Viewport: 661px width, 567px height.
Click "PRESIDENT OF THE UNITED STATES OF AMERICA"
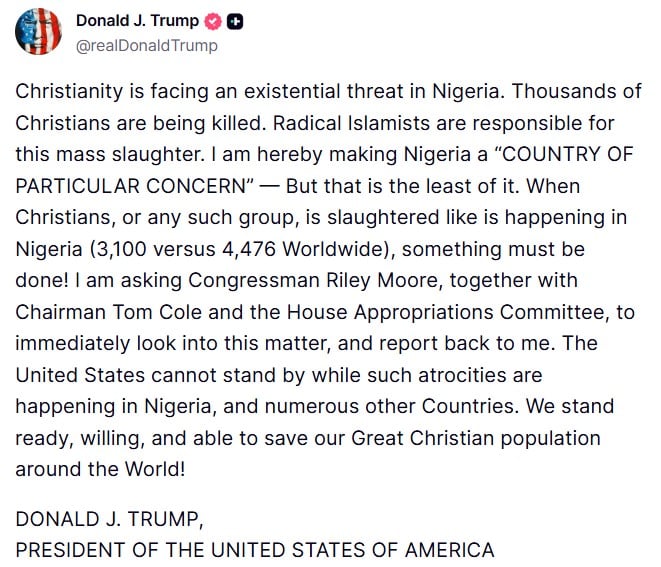point(254,549)
